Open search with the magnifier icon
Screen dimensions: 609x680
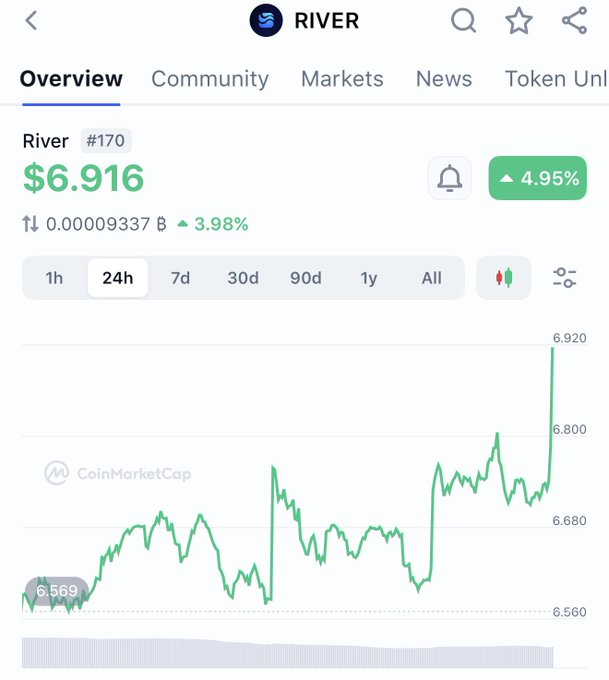point(463,21)
